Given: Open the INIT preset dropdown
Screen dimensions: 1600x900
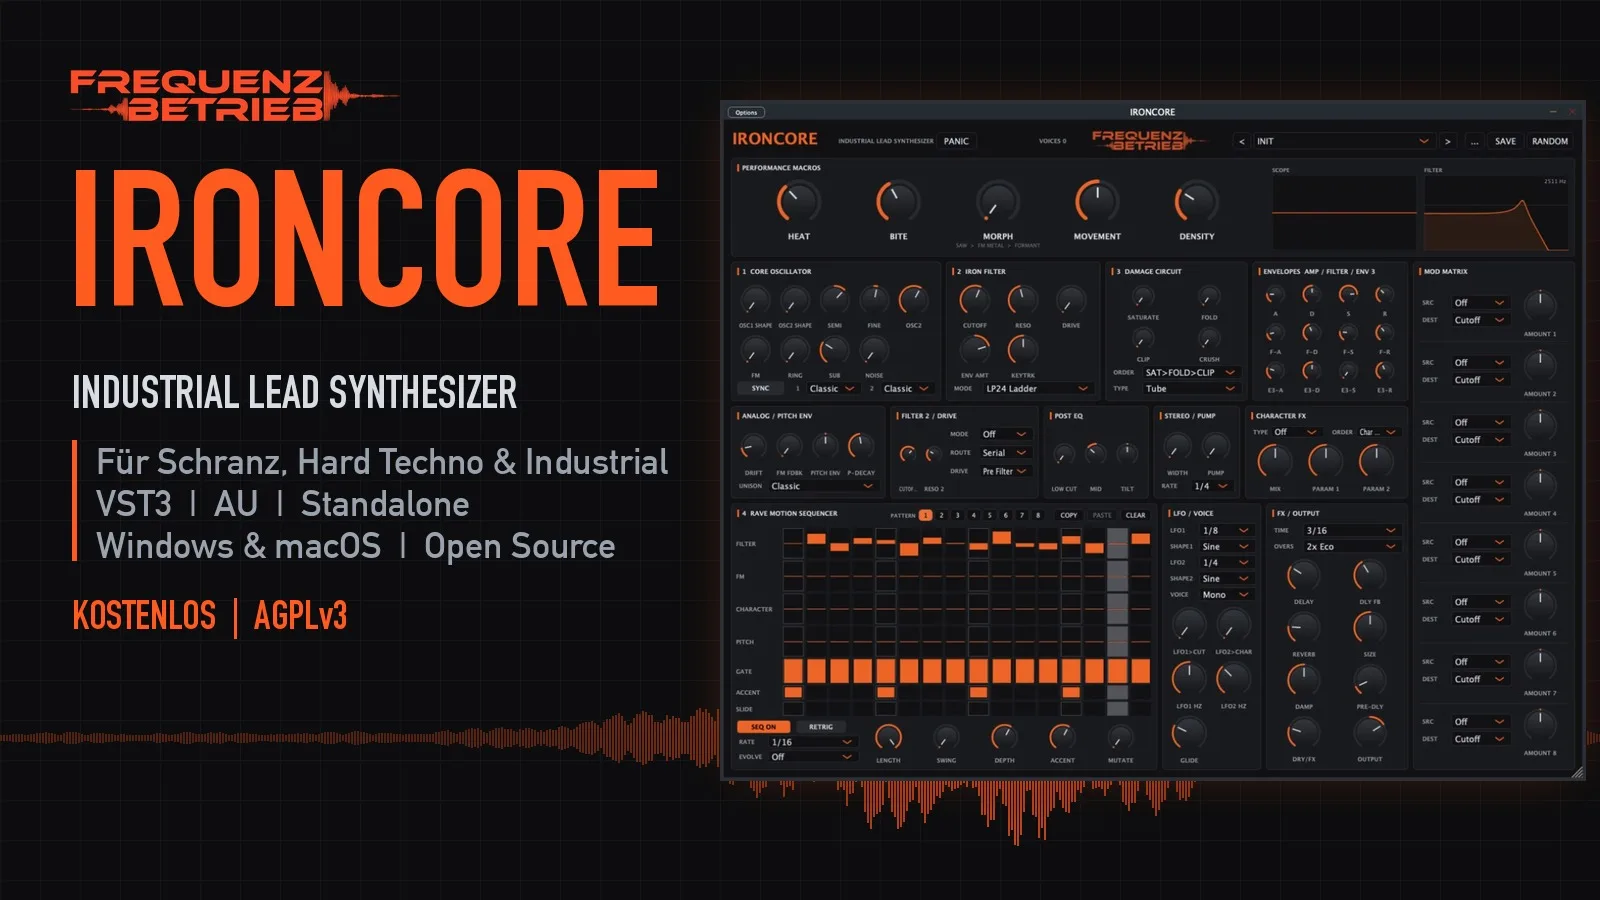Looking at the screenshot, I should [x=1343, y=141].
